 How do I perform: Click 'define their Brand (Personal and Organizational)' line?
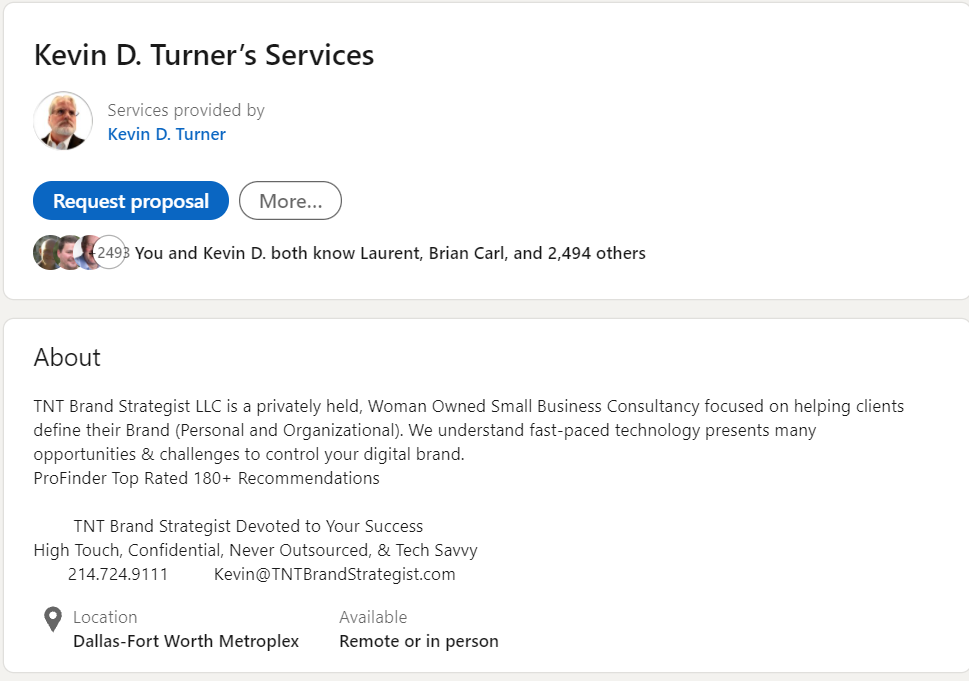coord(425,430)
